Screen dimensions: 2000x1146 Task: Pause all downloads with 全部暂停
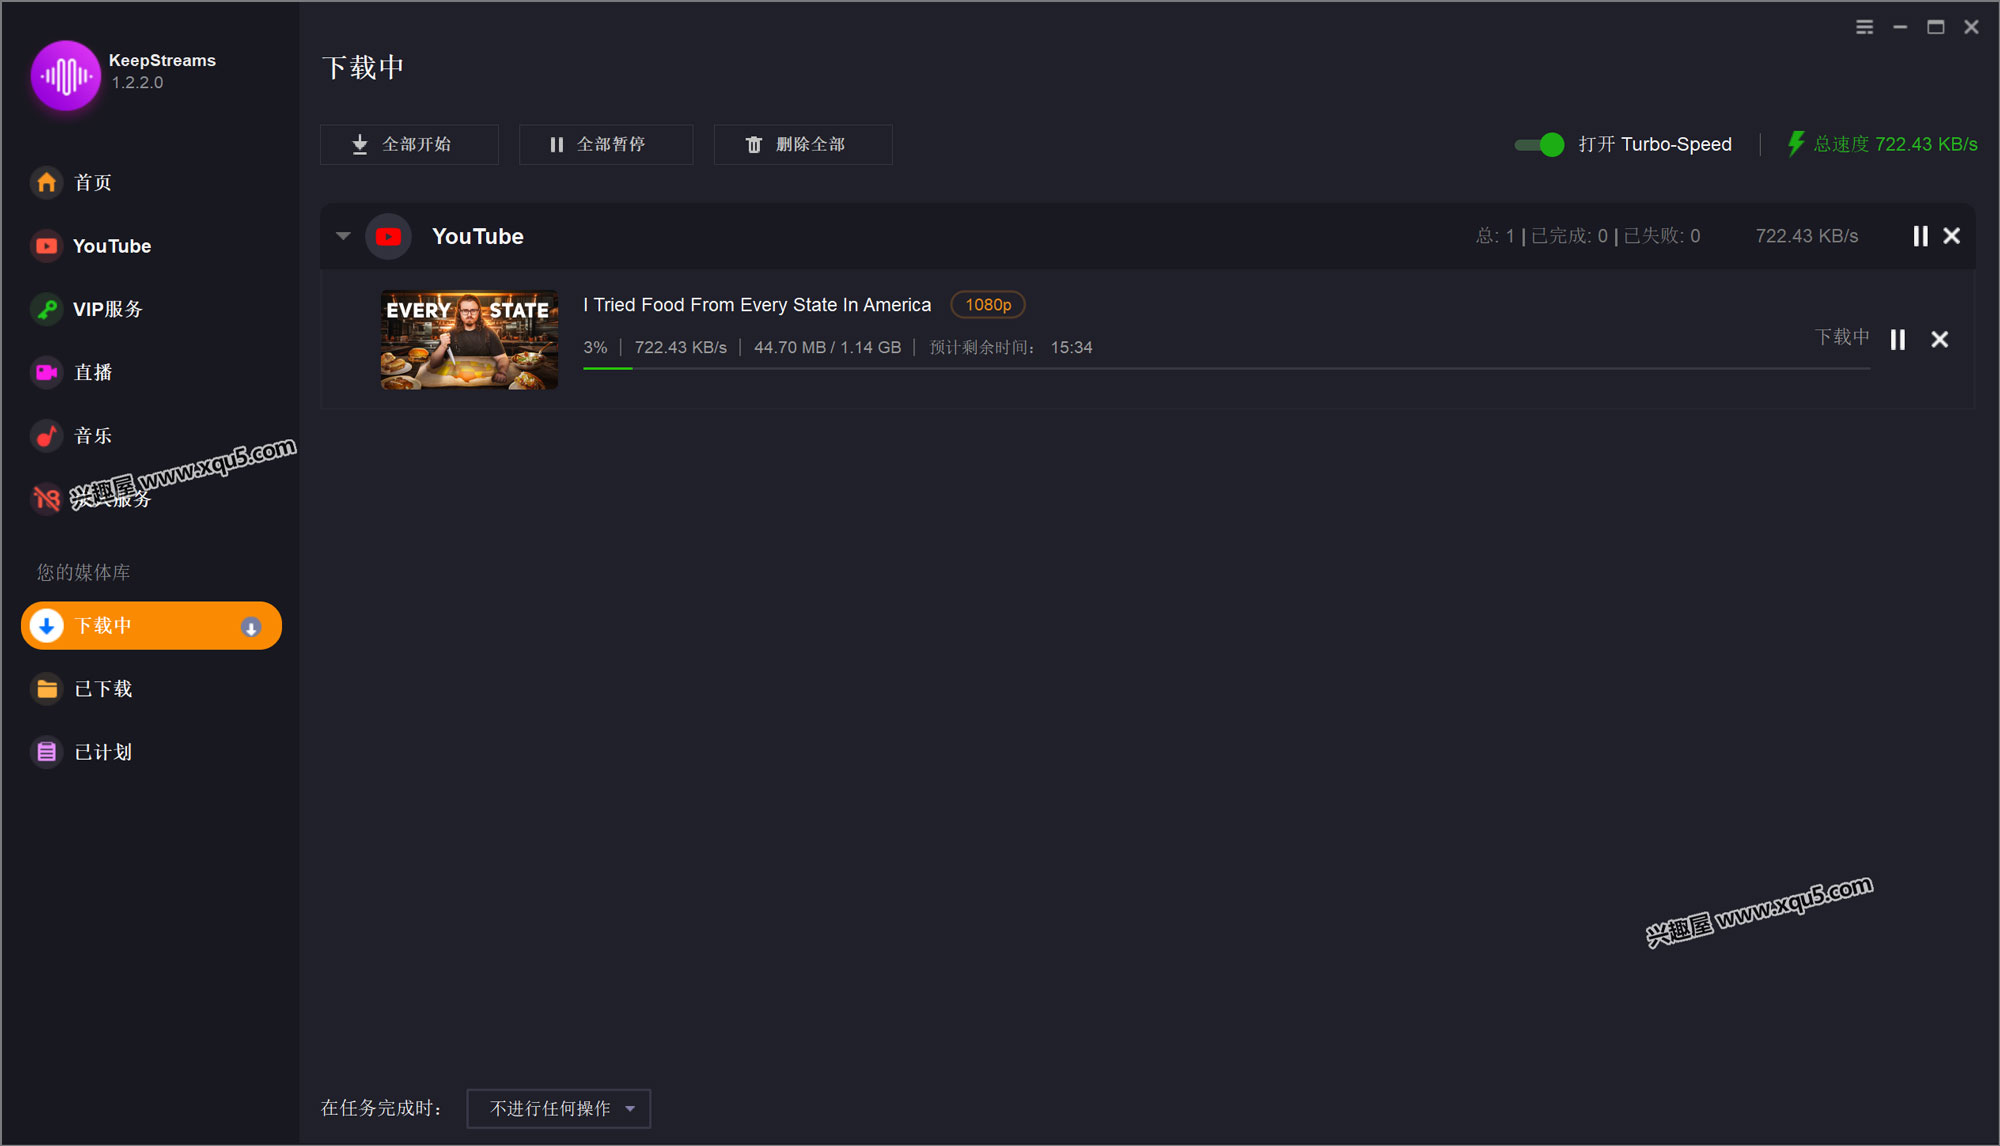[605, 145]
